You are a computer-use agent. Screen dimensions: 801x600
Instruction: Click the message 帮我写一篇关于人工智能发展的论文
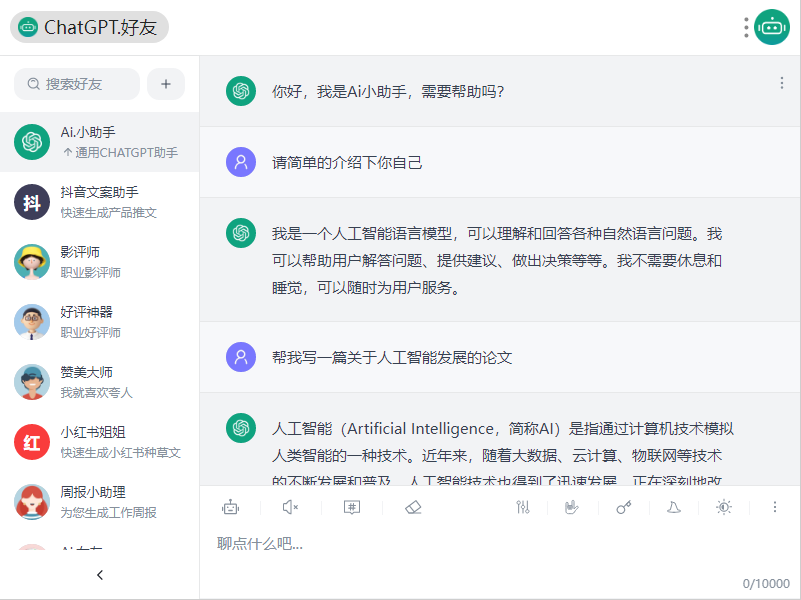pyautogui.click(x=392, y=357)
